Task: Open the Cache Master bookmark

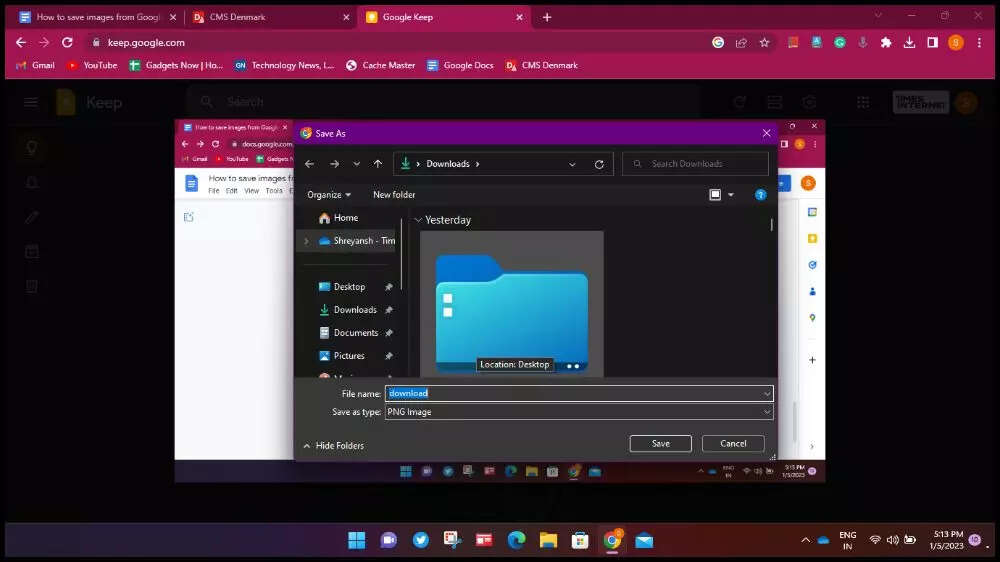Action: pyautogui.click(x=380, y=65)
